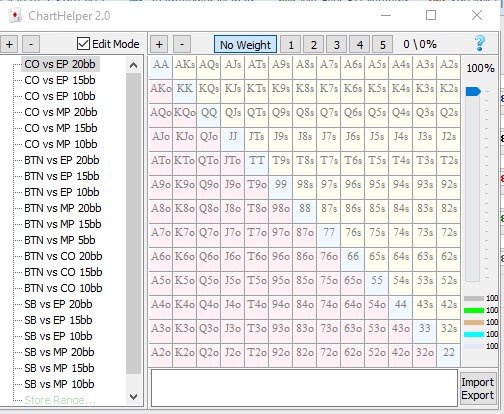Screen dimensions: 504x414
Task: Click the range list down arrow
Action: coord(133,397)
